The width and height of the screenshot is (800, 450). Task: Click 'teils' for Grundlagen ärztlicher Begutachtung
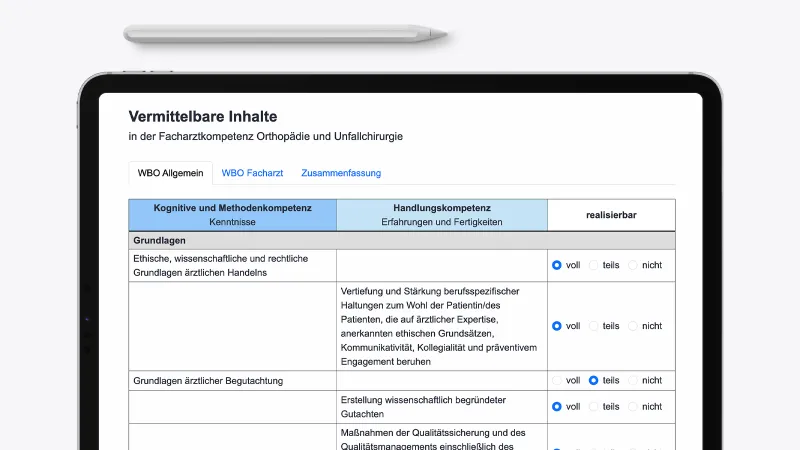[x=594, y=381]
